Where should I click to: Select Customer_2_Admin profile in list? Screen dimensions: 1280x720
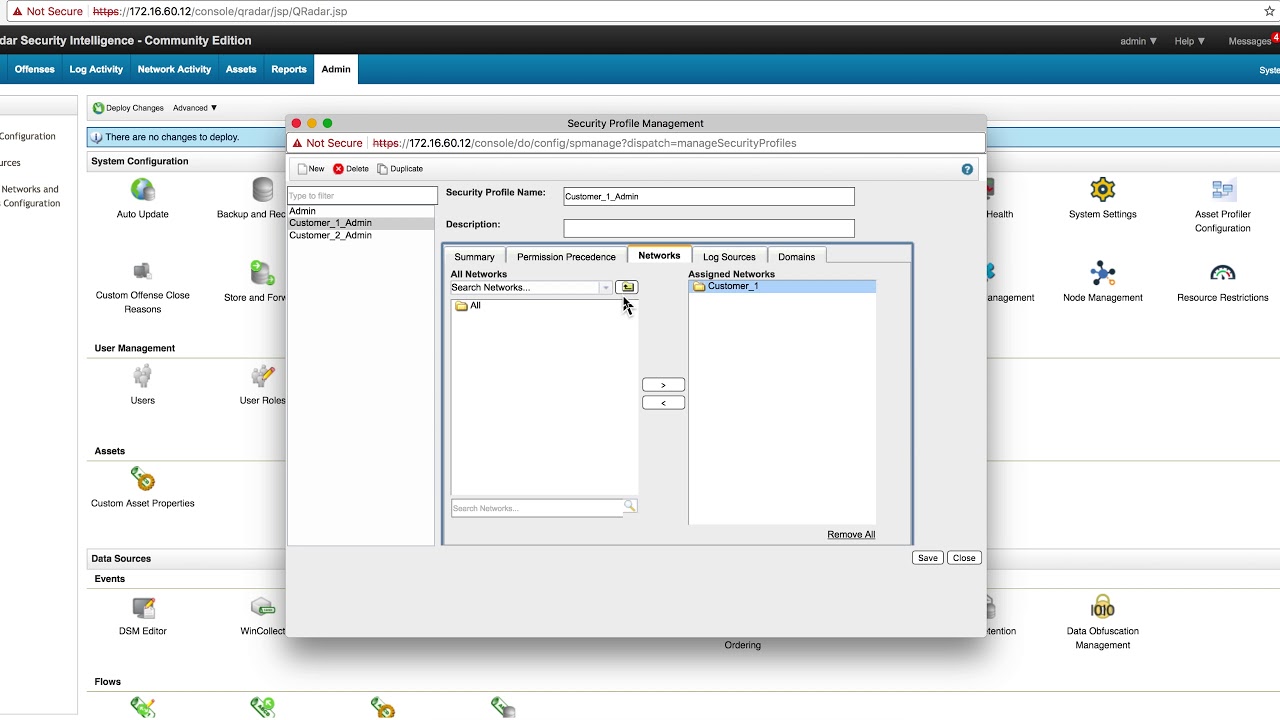pyautogui.click(x=361, y=235)
